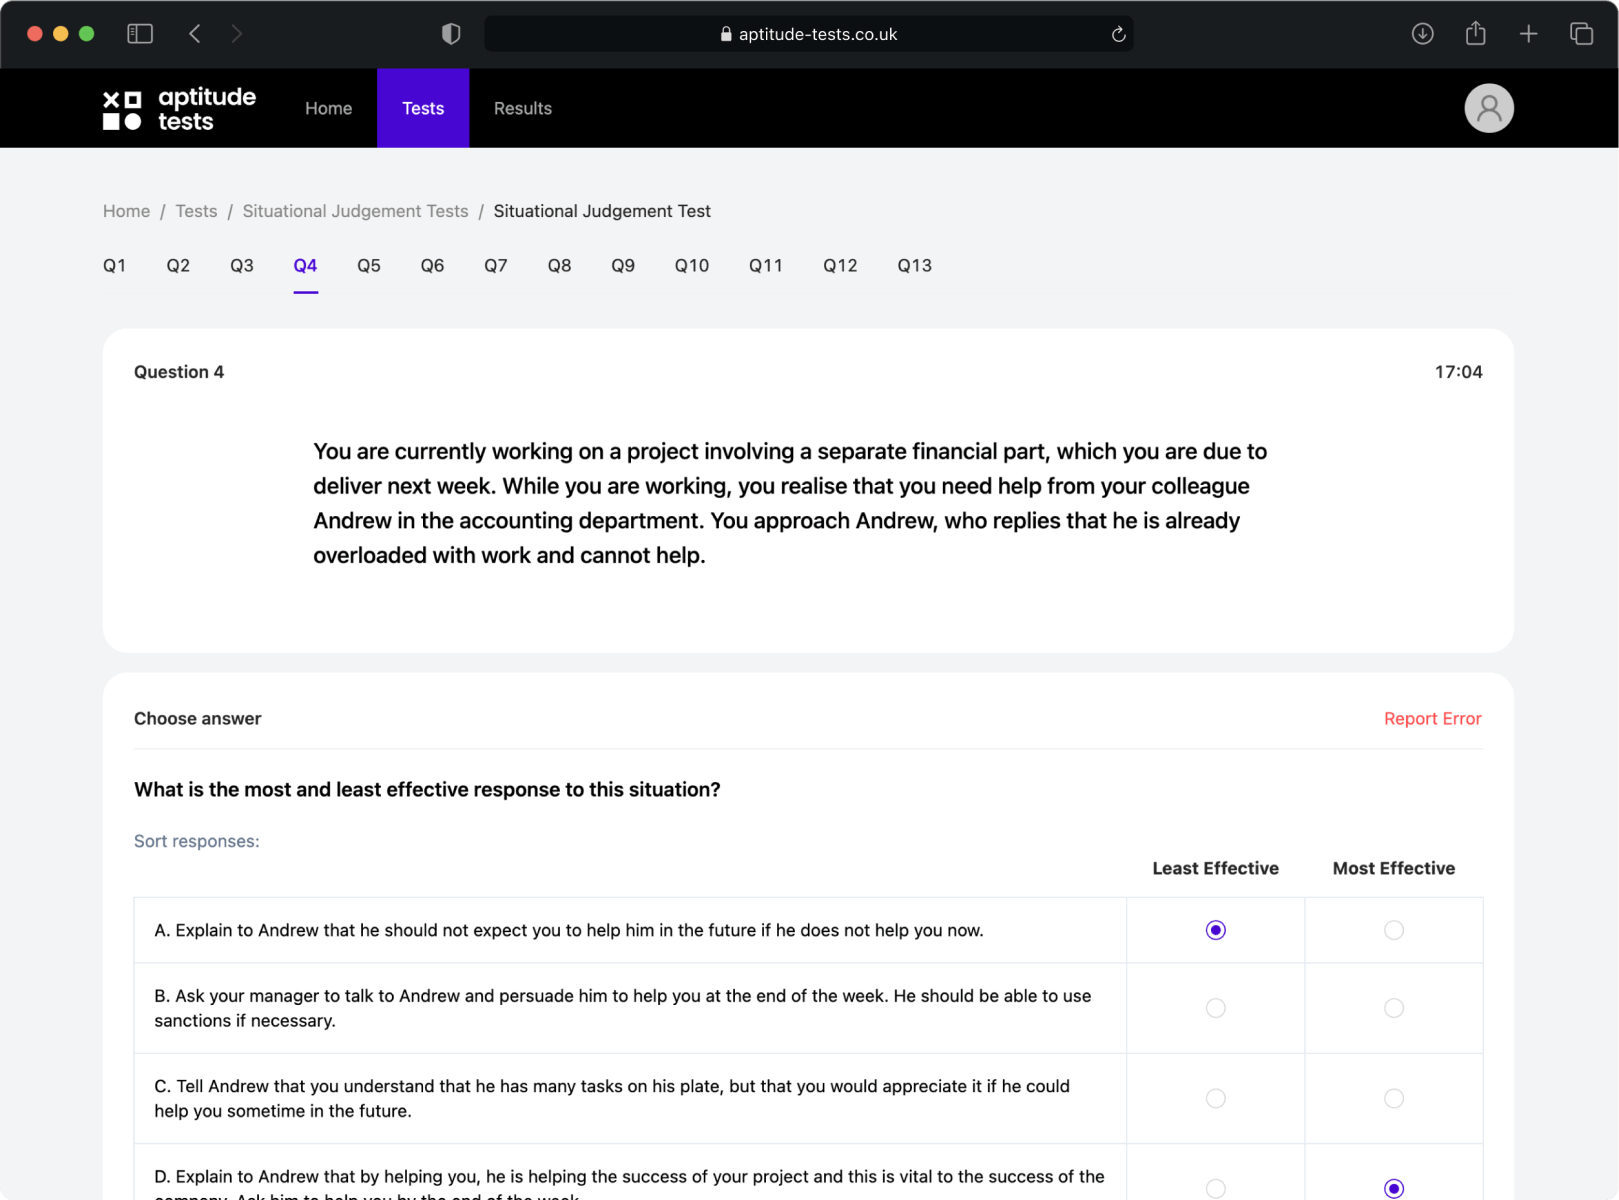Click the Report Error link
Viewport: 1619px width, 1200px height.
point(1431,719)
